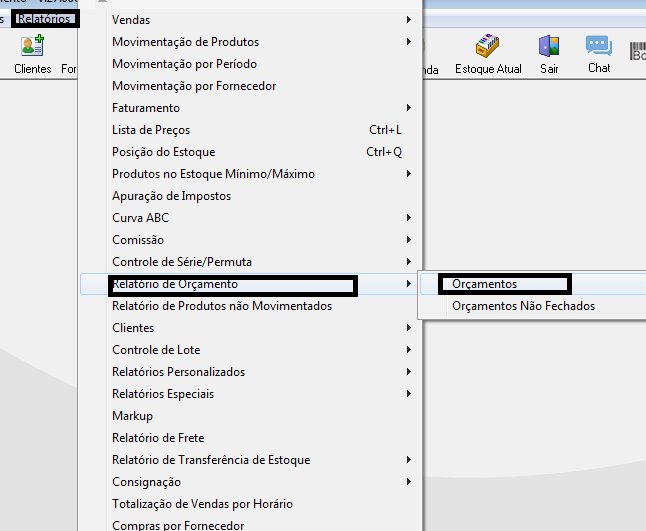The width and height of the screenshot is (646, 531).
Task: Open Compras por Fornecedor
Action: pyautogui.click(x=250, y=525)
